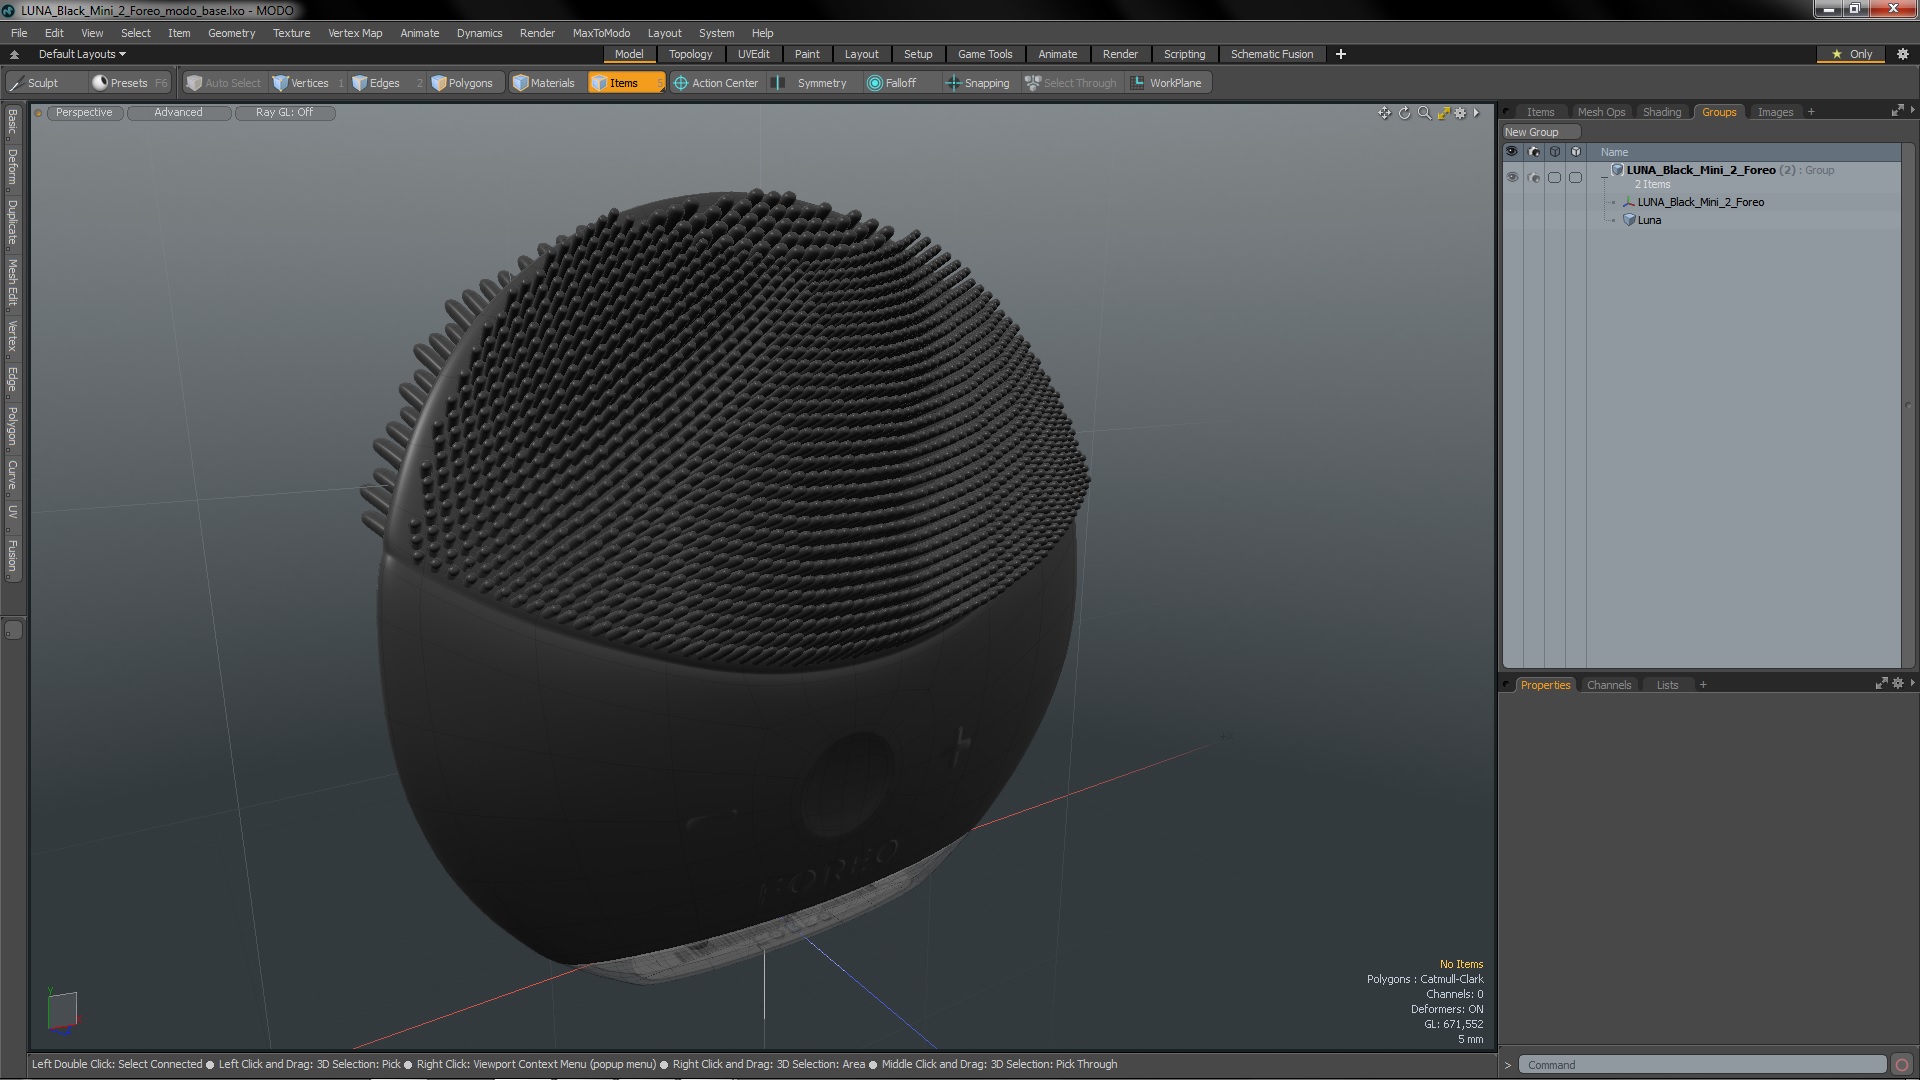Click the render camera column header

[1534, 152]
